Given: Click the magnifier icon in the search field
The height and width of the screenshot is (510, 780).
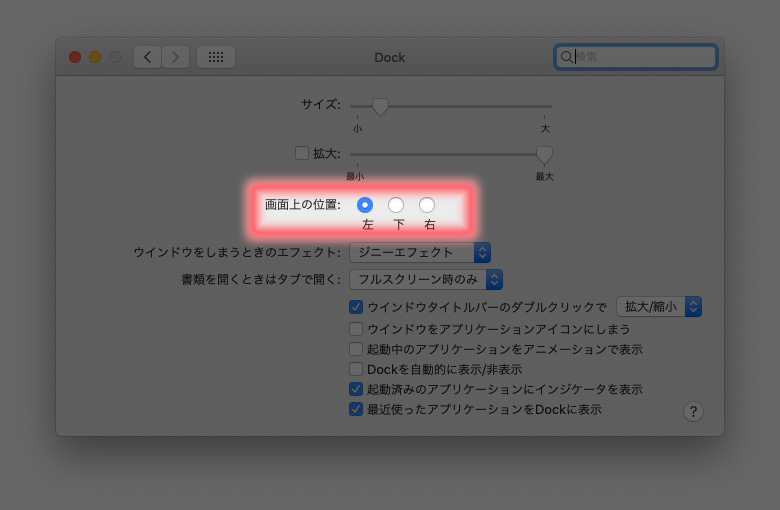Looking at the screenshot, I should [x=566, y=57].
